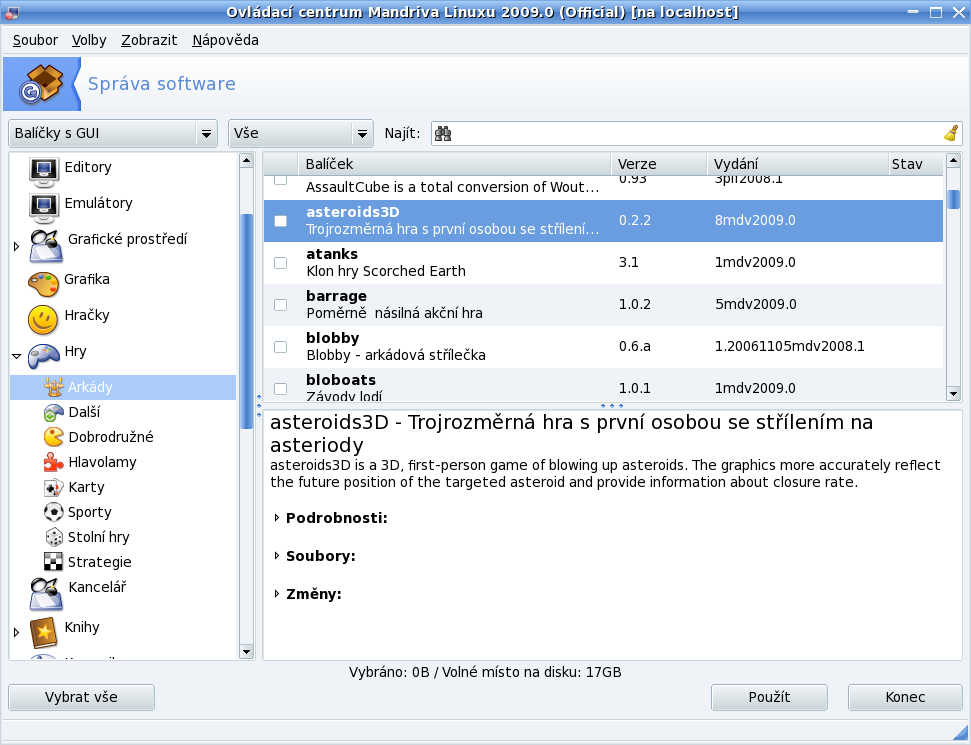The height and width of the screenshot is (745, 971).
Task: Click the AssaultCube description row
Action: [603, 187]
